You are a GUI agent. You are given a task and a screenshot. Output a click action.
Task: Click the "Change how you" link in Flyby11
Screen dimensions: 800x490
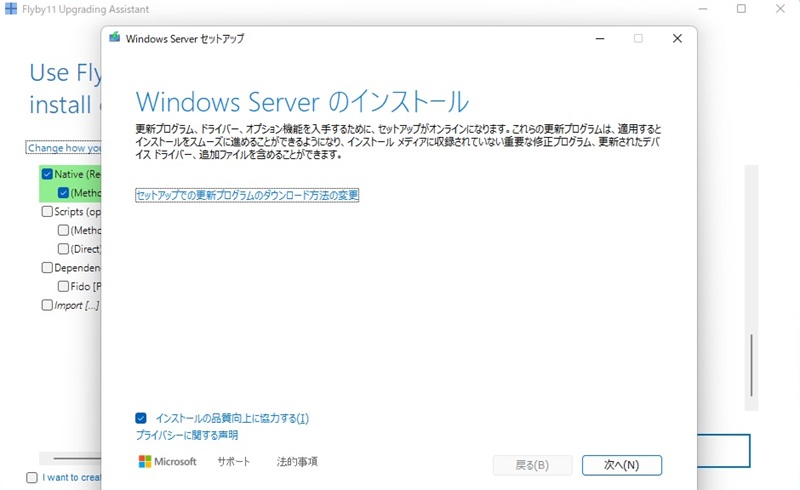(x=64, y=148)
